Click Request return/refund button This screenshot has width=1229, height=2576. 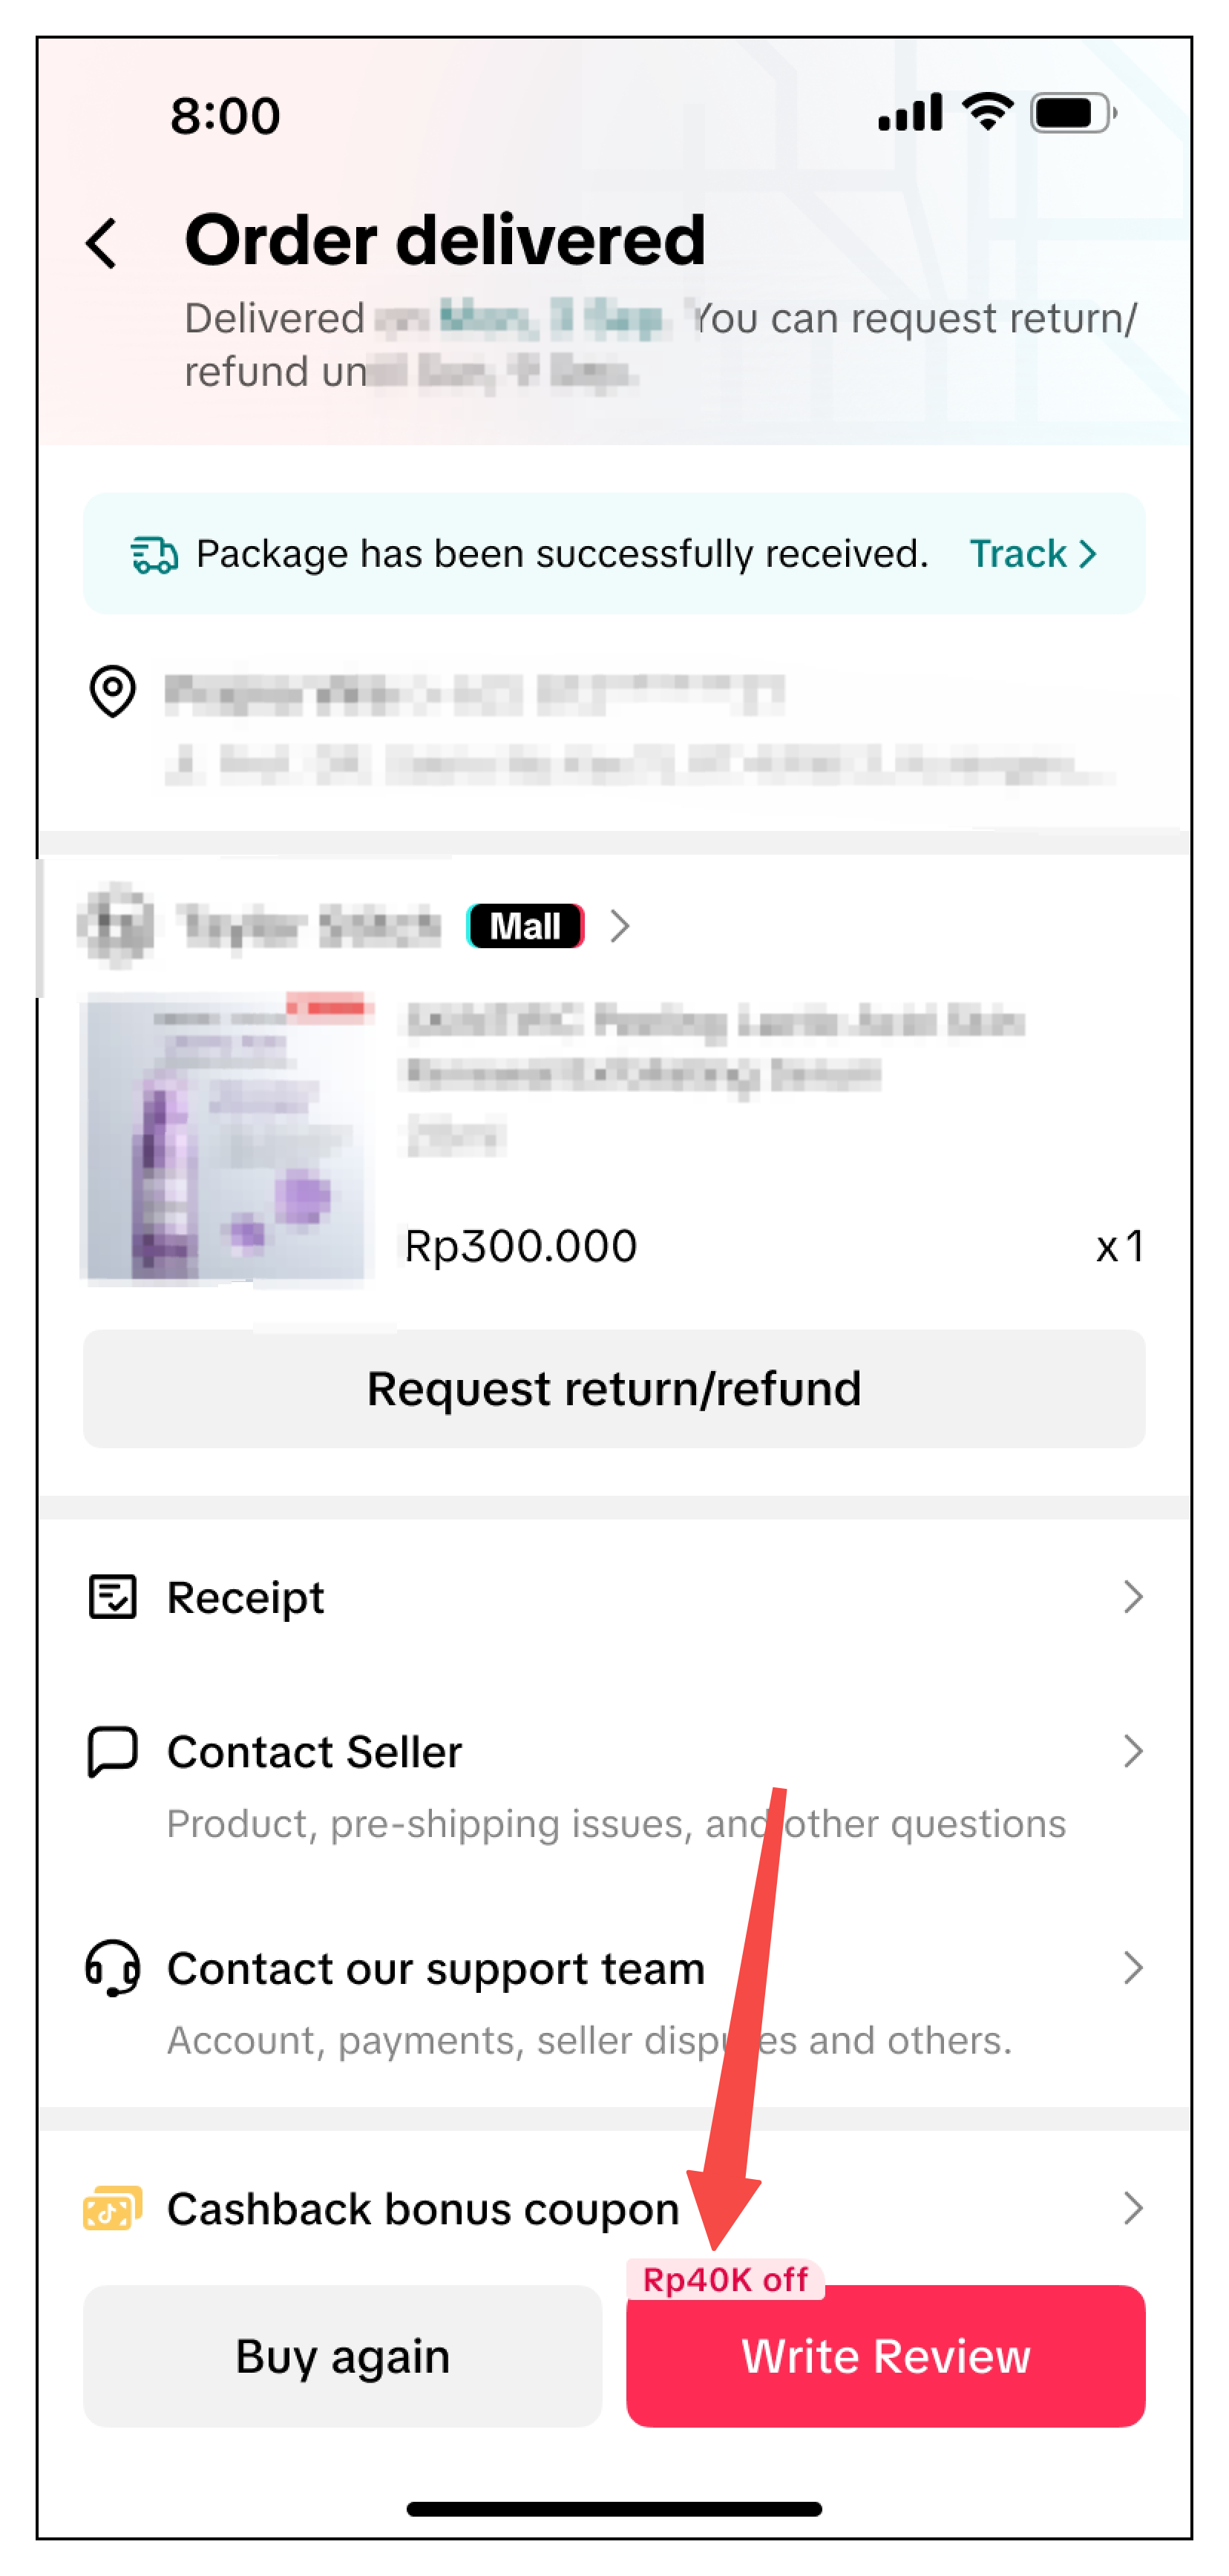pos(614,1388)
